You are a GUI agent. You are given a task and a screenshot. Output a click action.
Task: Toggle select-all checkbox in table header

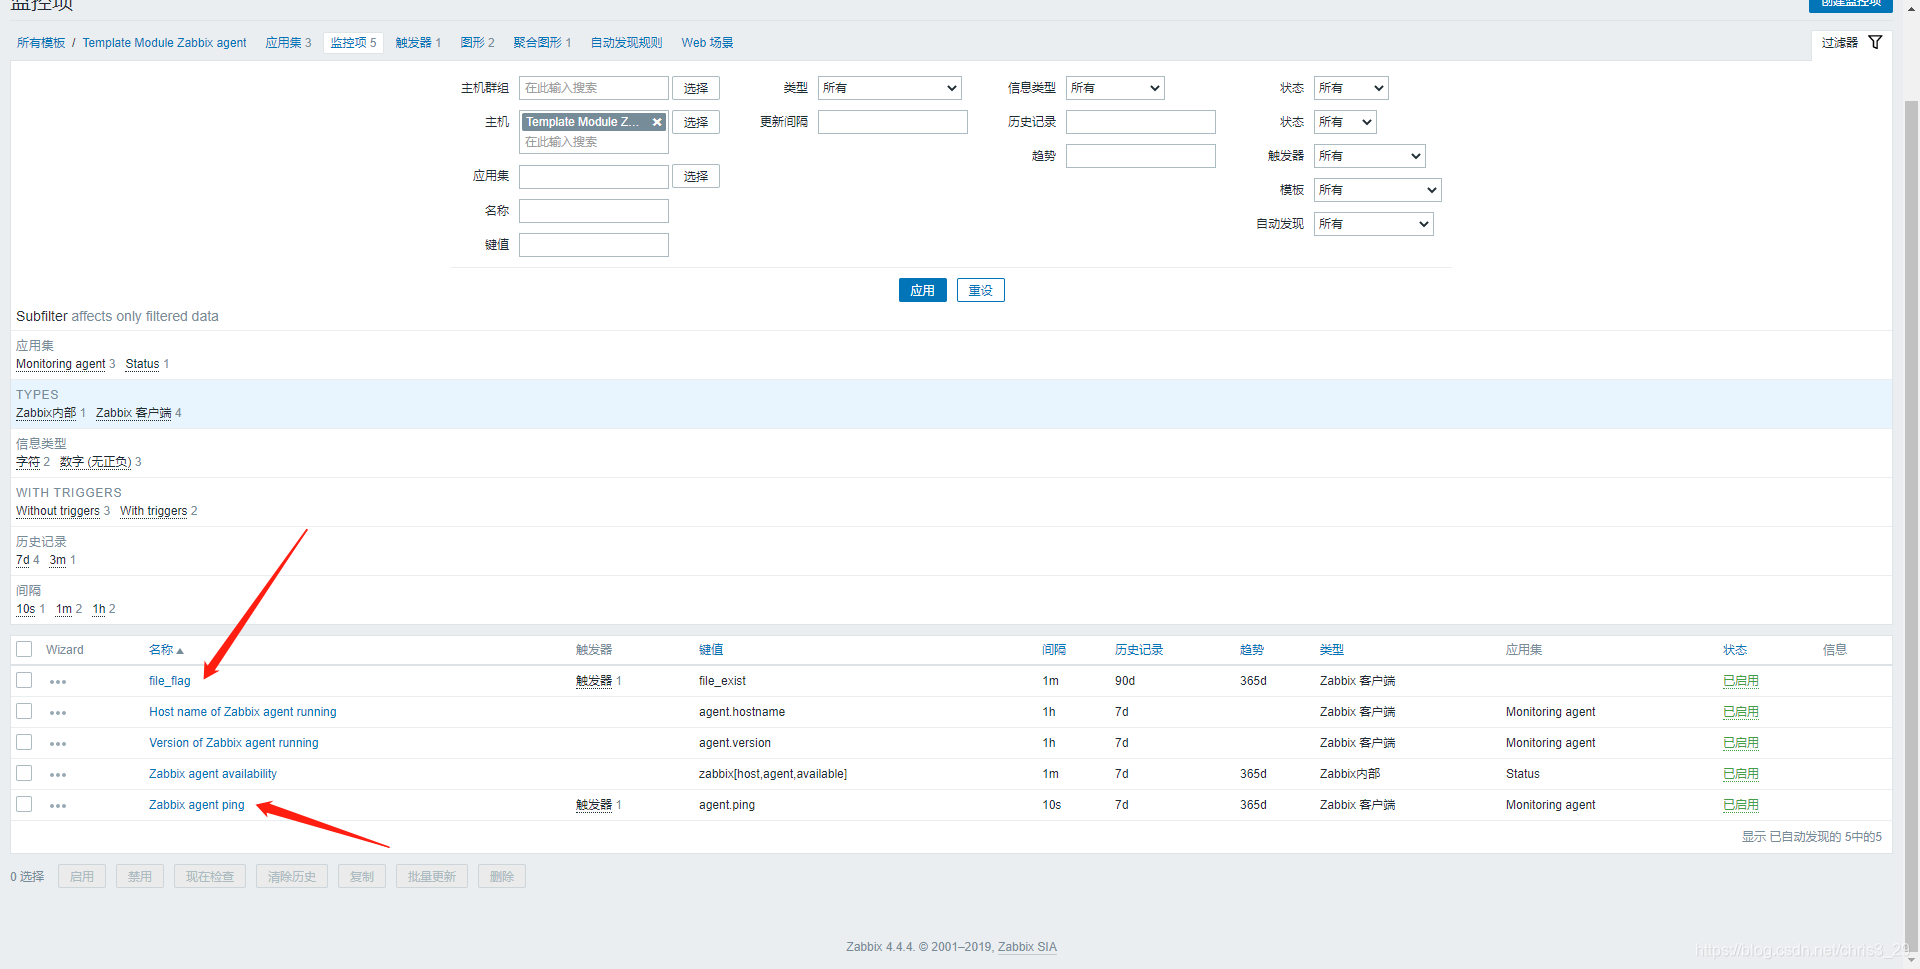coord(24,649)
